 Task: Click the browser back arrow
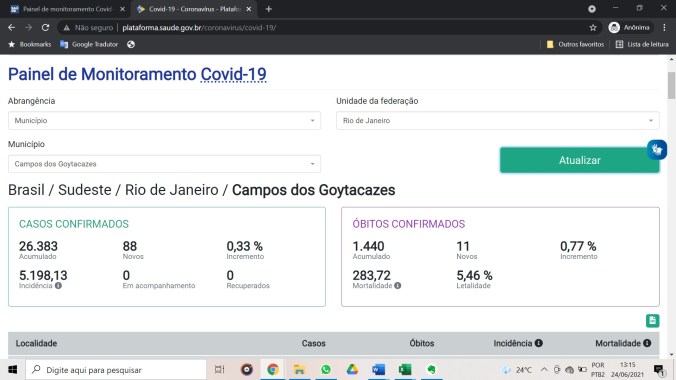[x=12, y=28]
